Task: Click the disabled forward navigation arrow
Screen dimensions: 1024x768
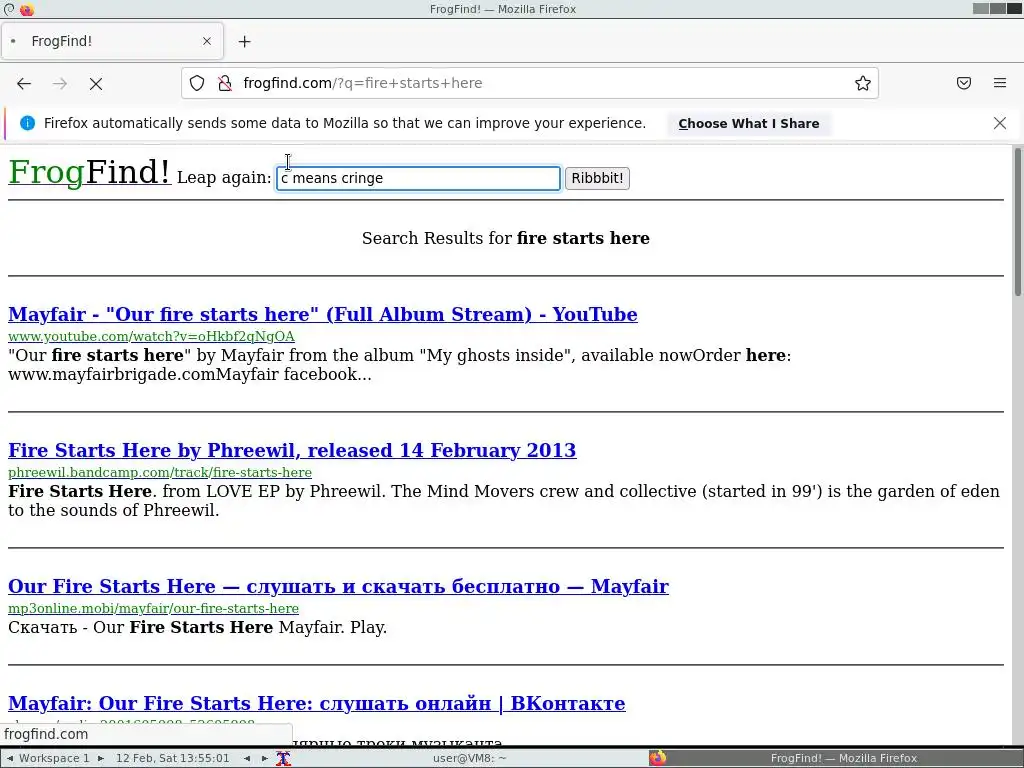Action: (60, 84)
